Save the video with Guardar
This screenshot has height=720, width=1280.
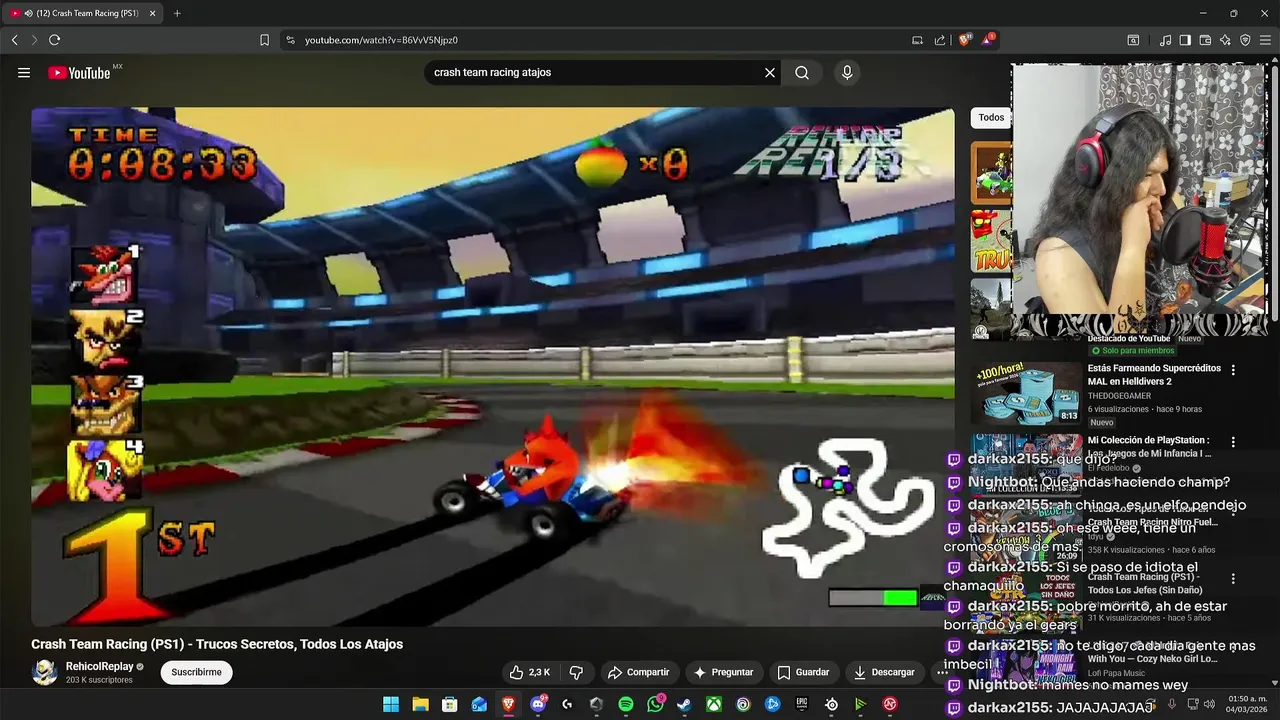click(x=804, y=672)
